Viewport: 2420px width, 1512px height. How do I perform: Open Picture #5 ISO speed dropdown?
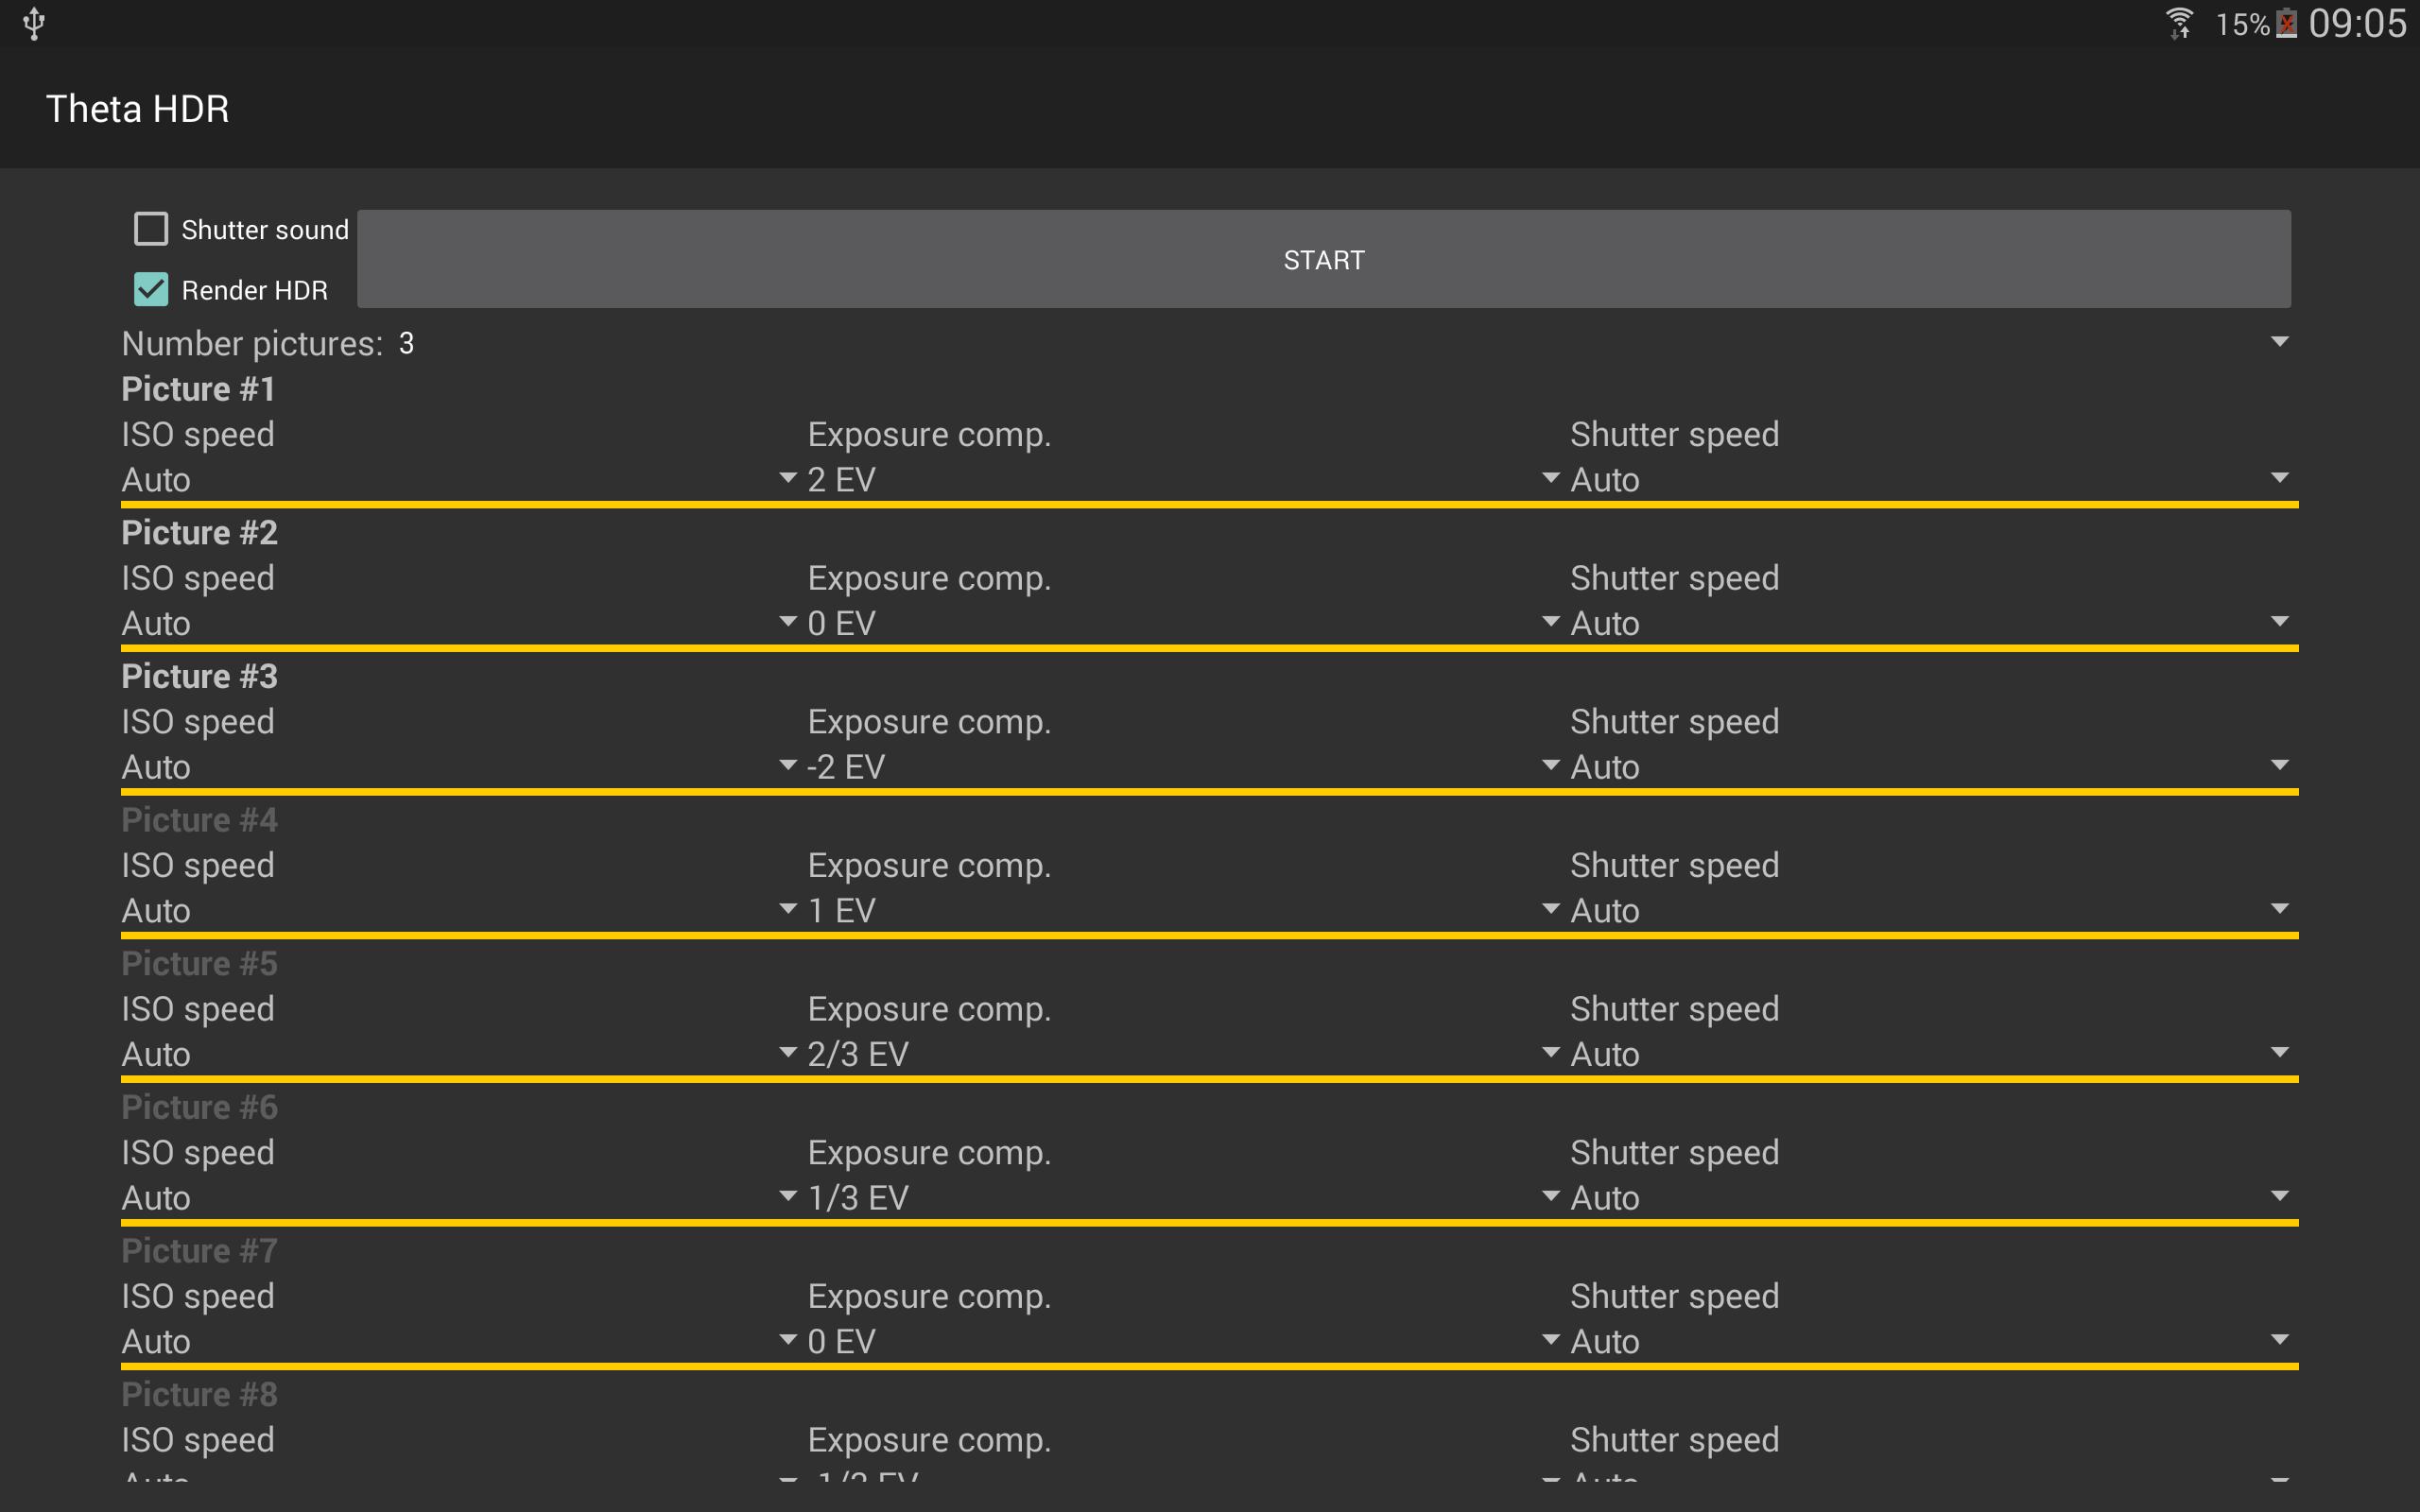coord(460,1054)
